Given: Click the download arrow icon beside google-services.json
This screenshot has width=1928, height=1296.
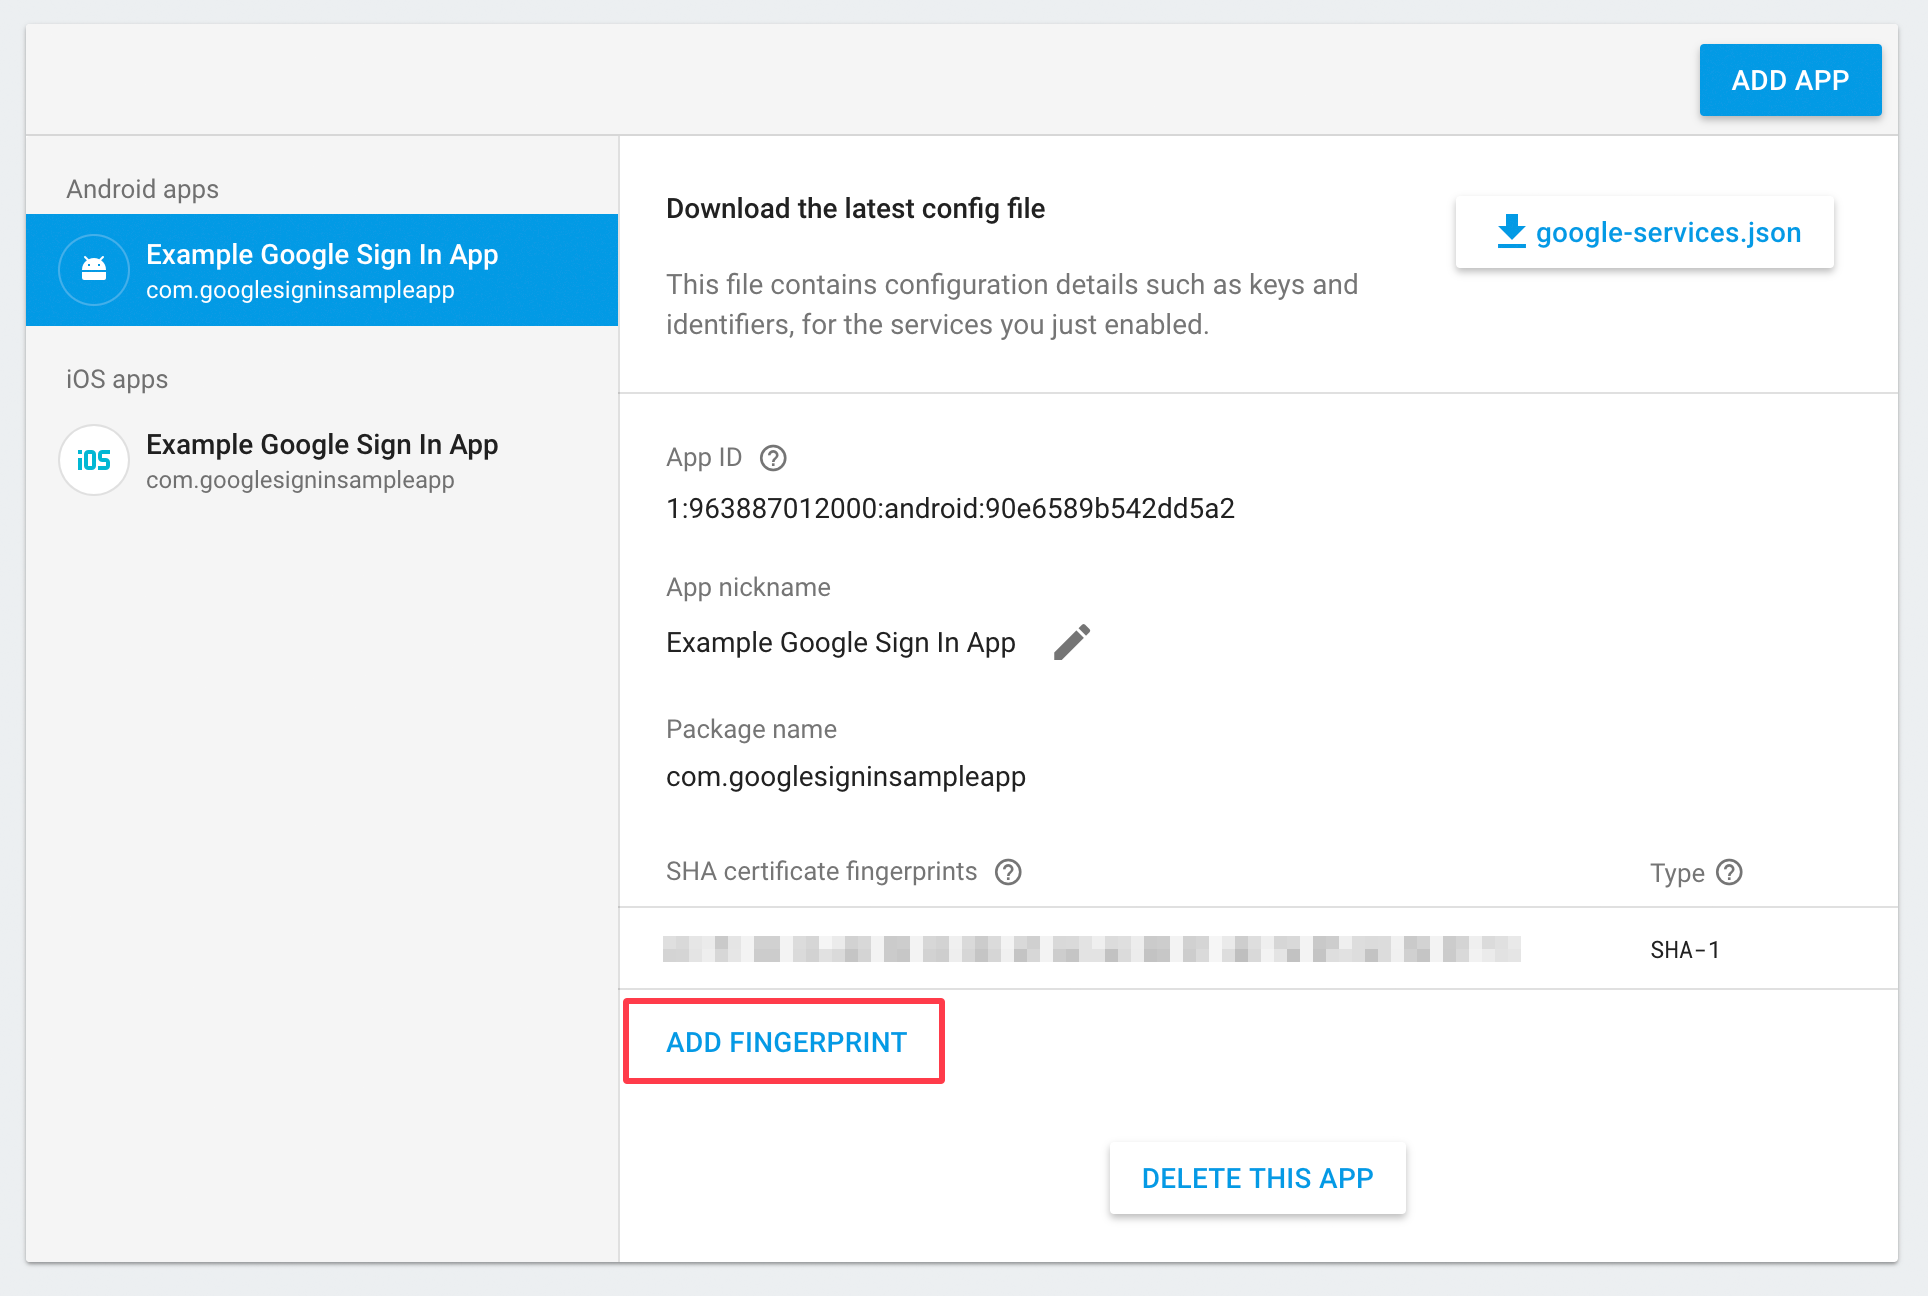Looking at the screenshot, I should [1511, 231].
